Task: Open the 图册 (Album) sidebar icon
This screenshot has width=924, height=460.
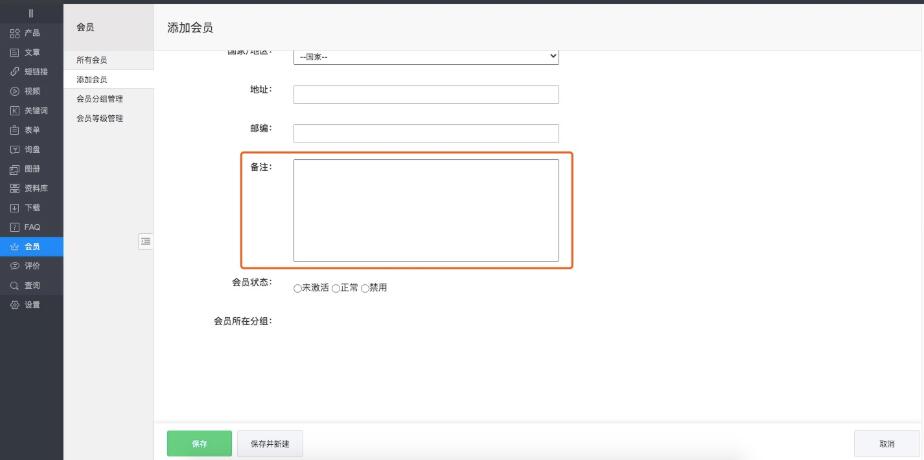Action: tap(15, 169)
